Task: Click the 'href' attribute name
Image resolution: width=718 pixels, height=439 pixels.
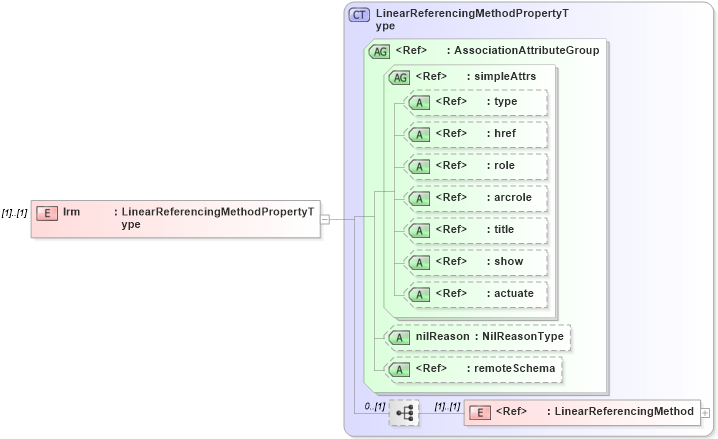Action: [505, 133]
